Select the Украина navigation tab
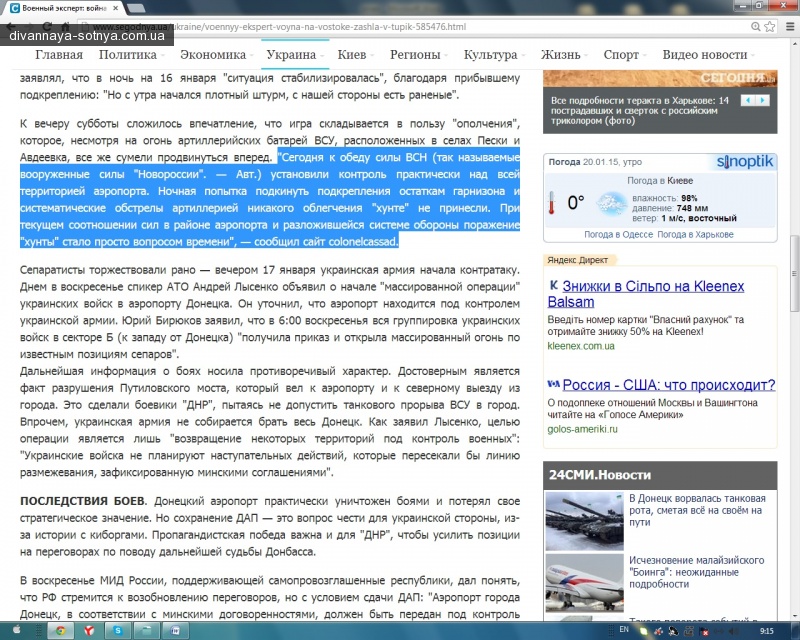 [x=291, y=55]
